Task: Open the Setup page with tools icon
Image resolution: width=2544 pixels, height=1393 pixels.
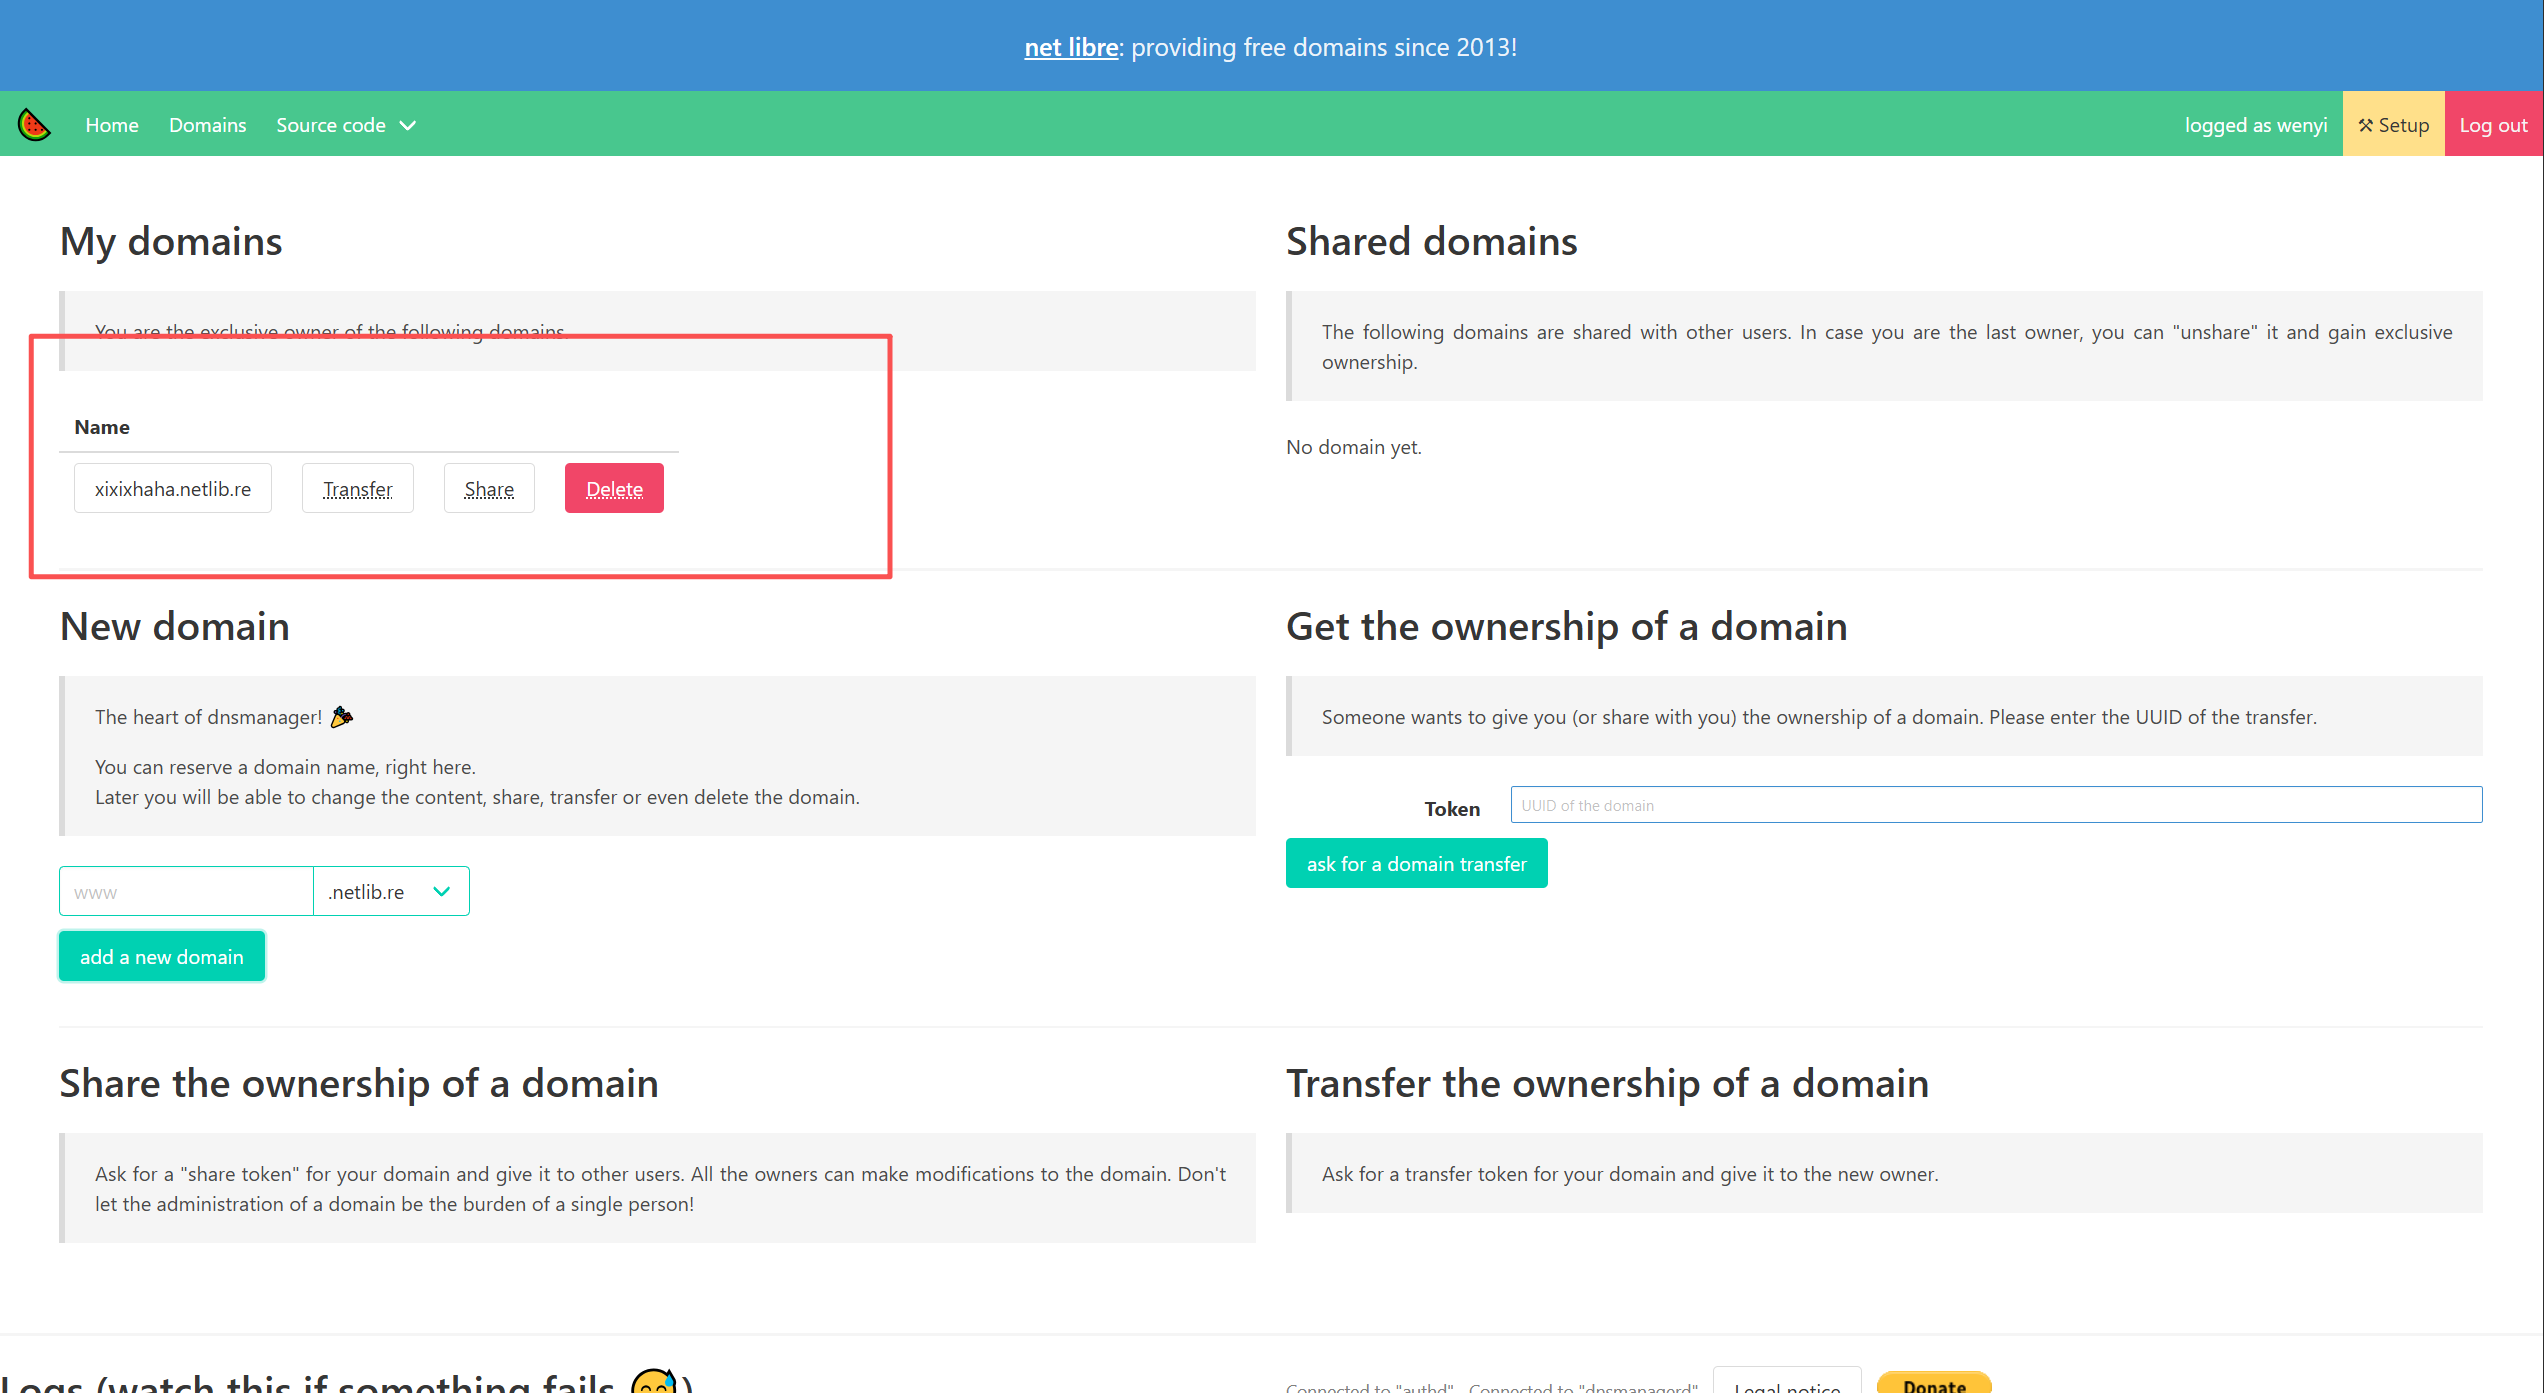Action: coord(2393,125)
